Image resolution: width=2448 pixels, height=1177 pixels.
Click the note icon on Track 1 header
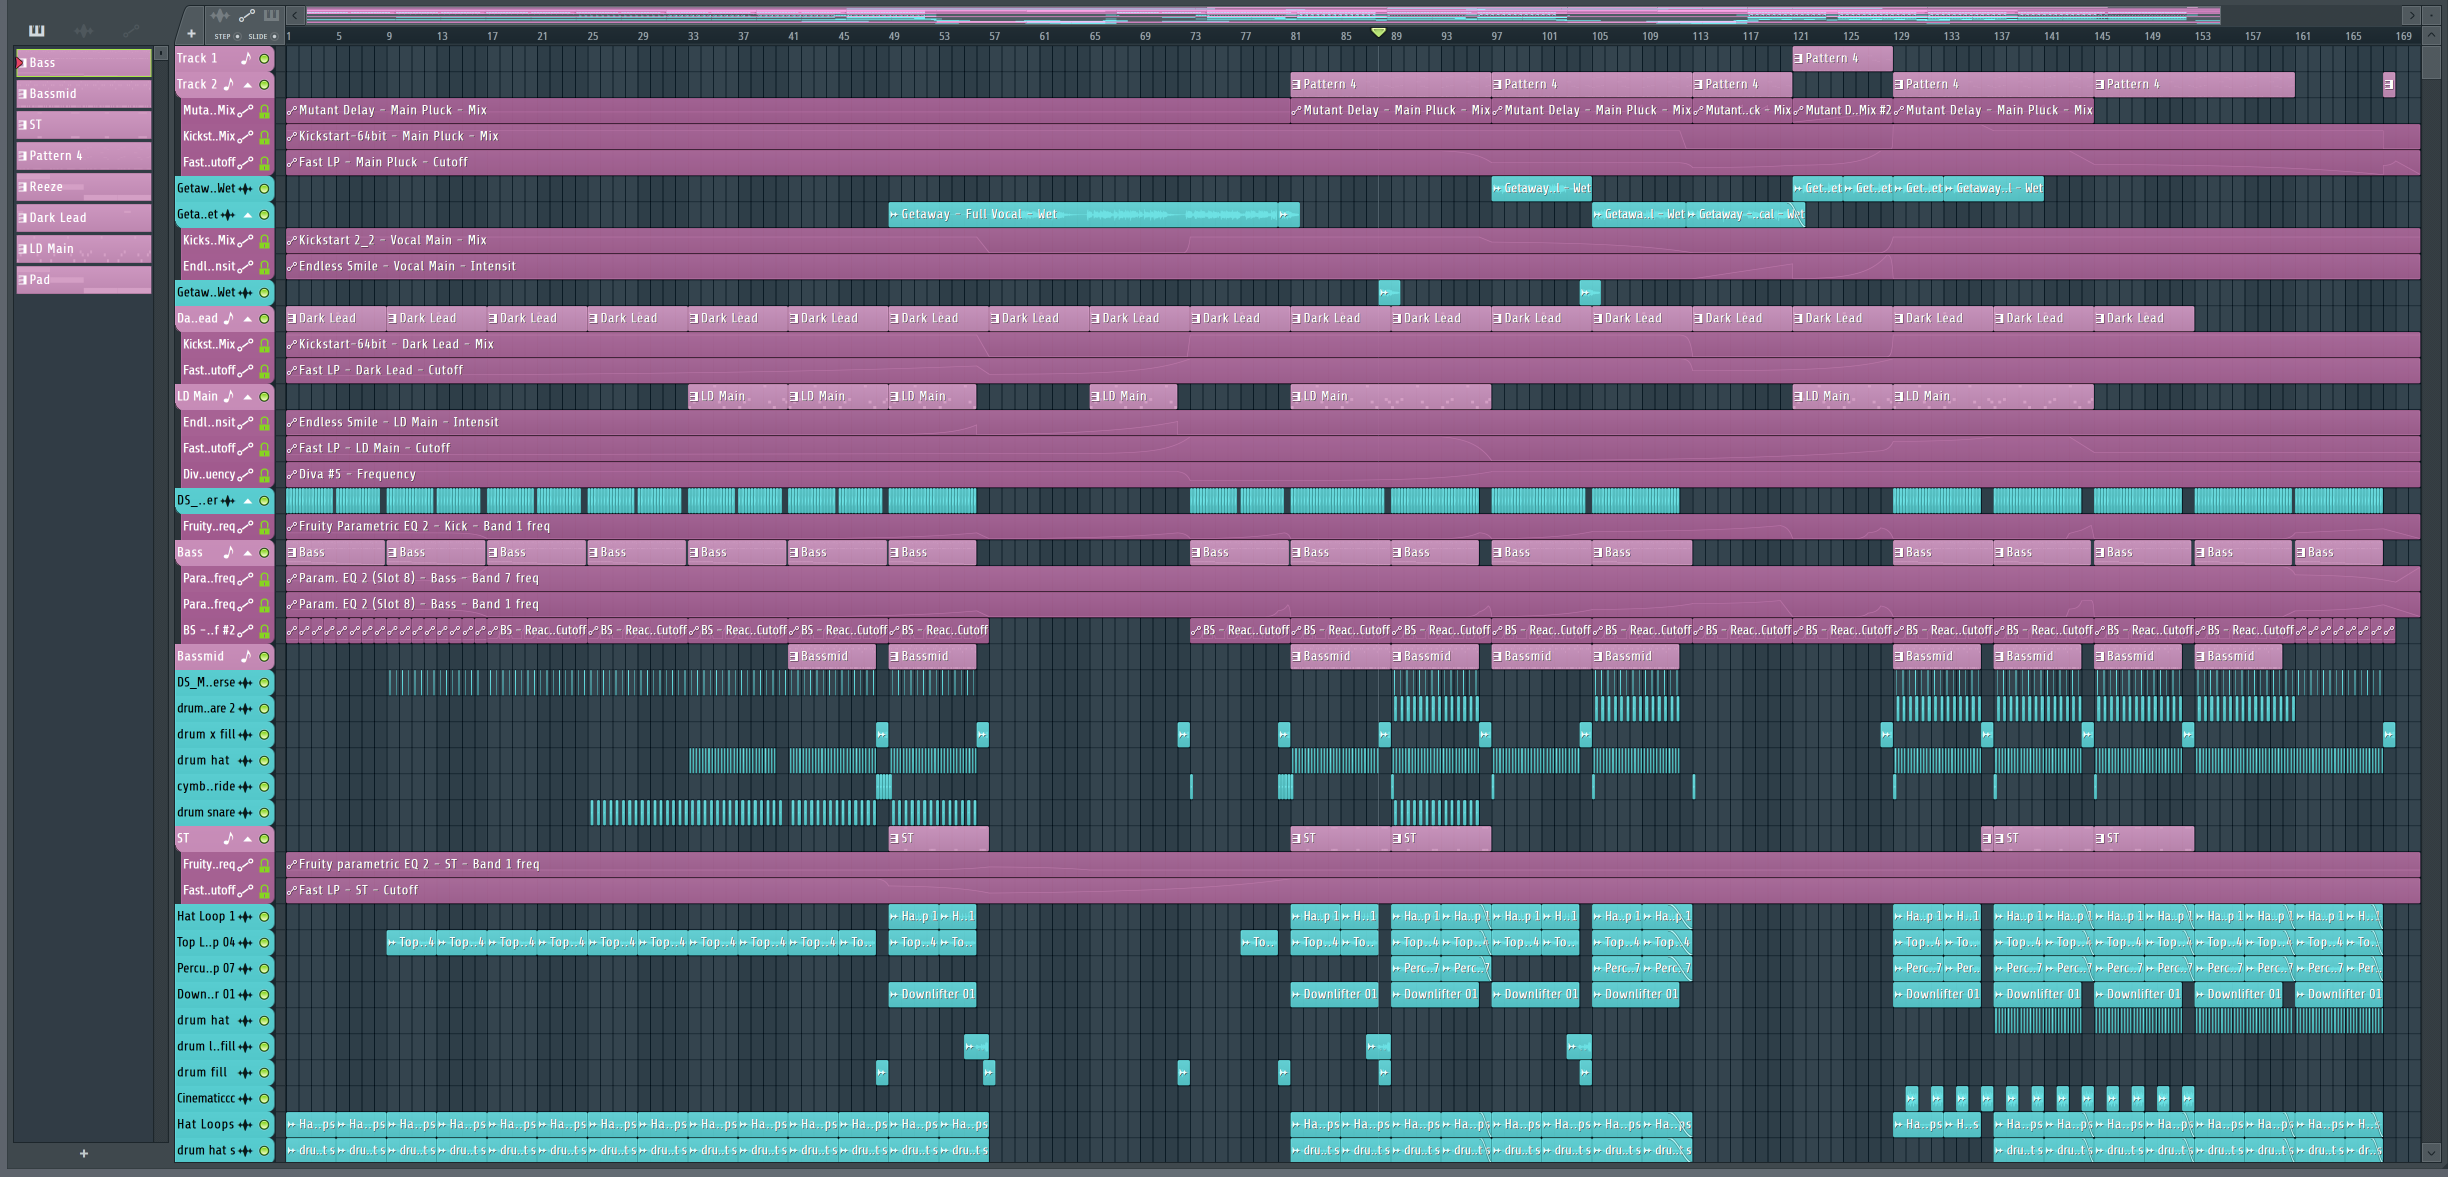[245, 58]
